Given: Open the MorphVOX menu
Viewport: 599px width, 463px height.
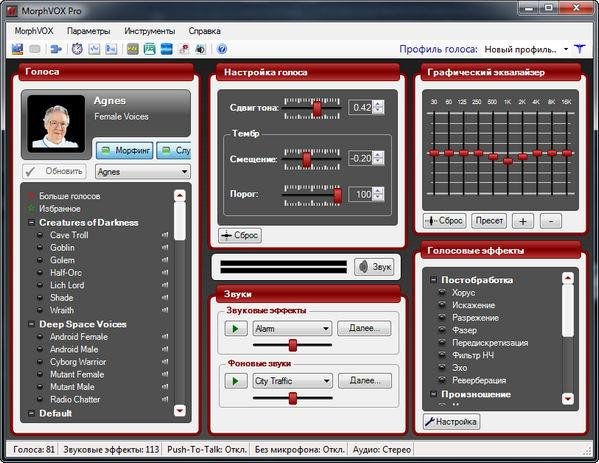Looking at the screenshot, I should pos(34,31).
